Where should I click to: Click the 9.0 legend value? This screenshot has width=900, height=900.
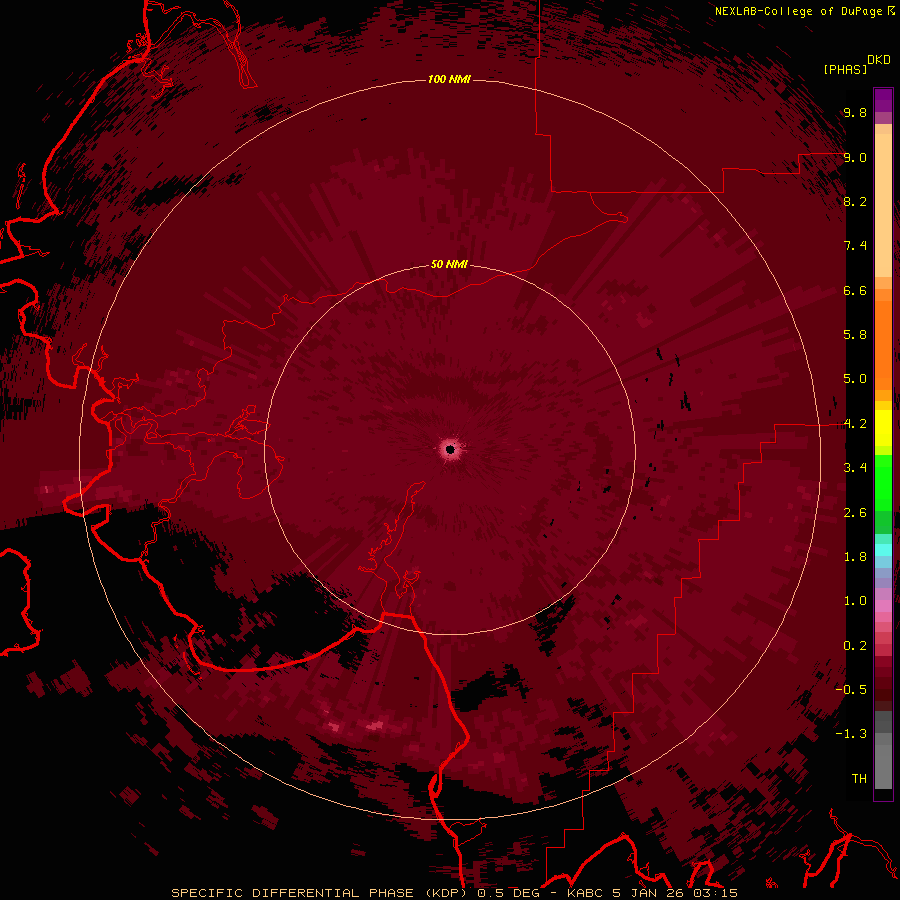tap(855, 157)
